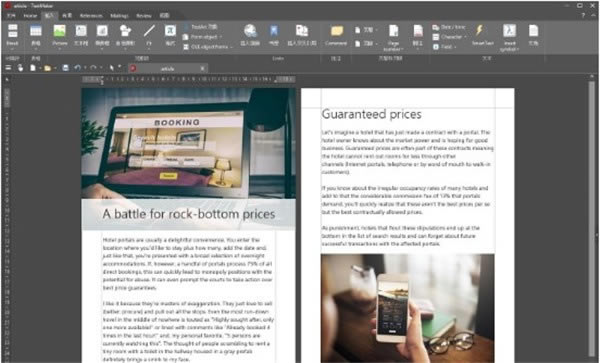
Task: Select the line drawing tool icon
Action: pyautogui.click(x=149, y=35)
